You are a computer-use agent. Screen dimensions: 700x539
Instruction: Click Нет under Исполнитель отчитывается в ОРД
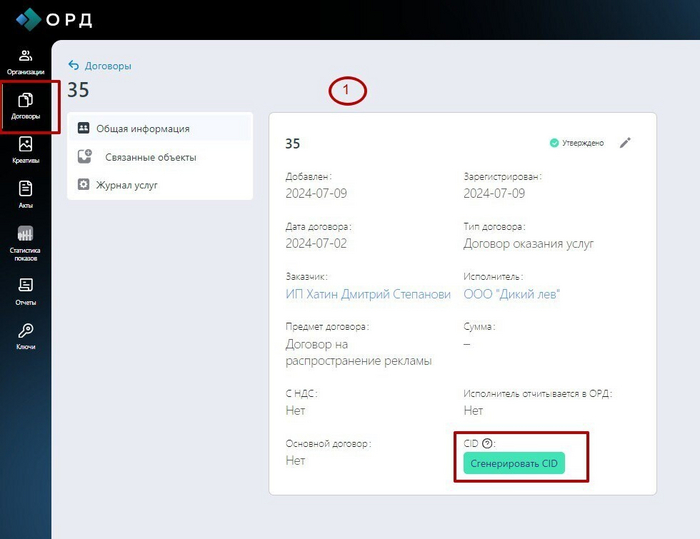tap(473, 410)
